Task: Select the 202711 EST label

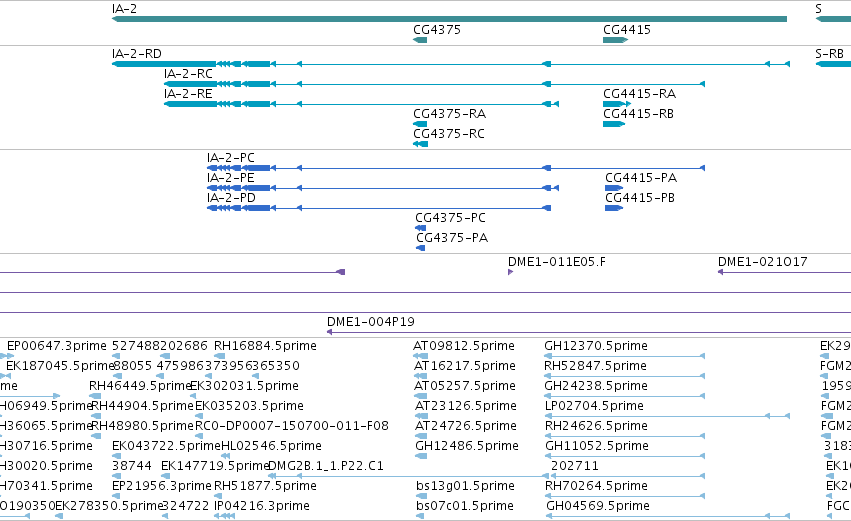Action: (x=575, y=467)
